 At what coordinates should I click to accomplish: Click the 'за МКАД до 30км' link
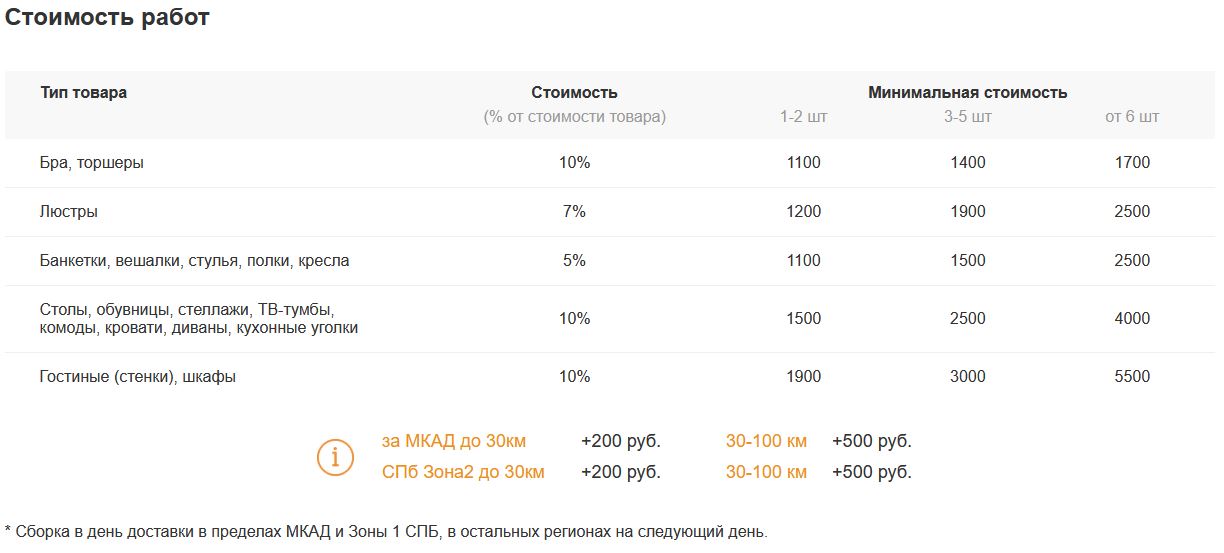pyautogui.click(x=453, y=441)
